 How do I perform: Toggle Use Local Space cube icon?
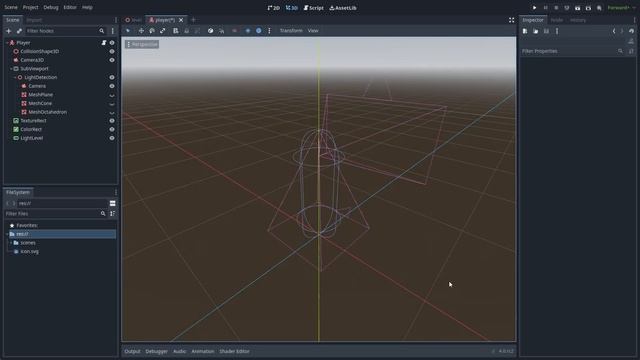(x=210, y=31)
